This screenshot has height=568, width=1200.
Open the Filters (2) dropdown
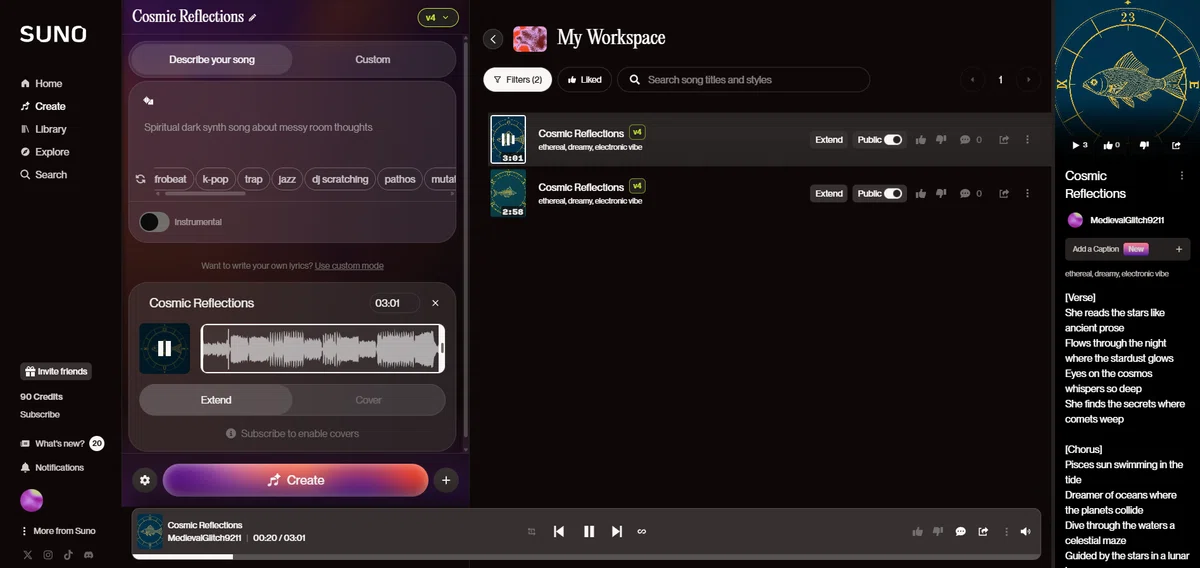pos(517,79)
